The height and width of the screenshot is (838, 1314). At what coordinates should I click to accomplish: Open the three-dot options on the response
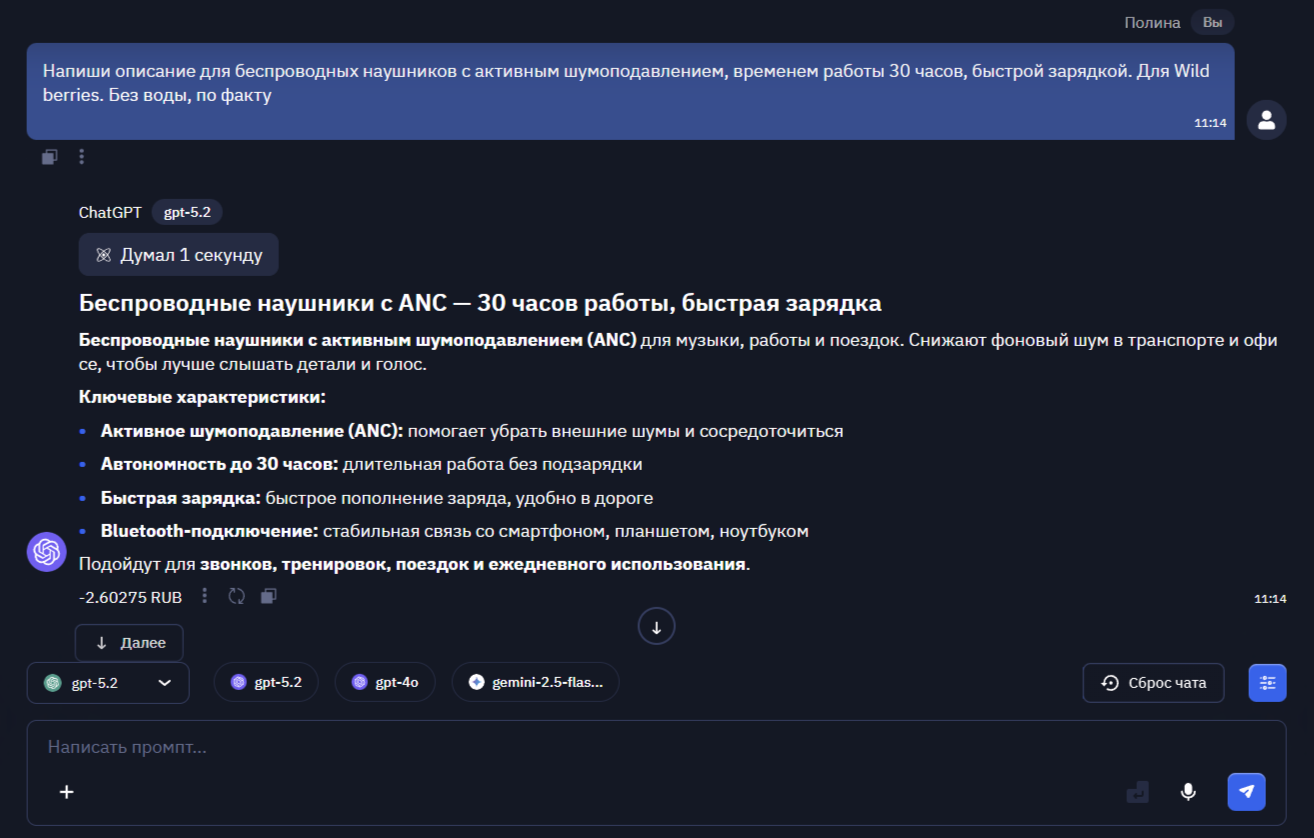pos(204,596)
